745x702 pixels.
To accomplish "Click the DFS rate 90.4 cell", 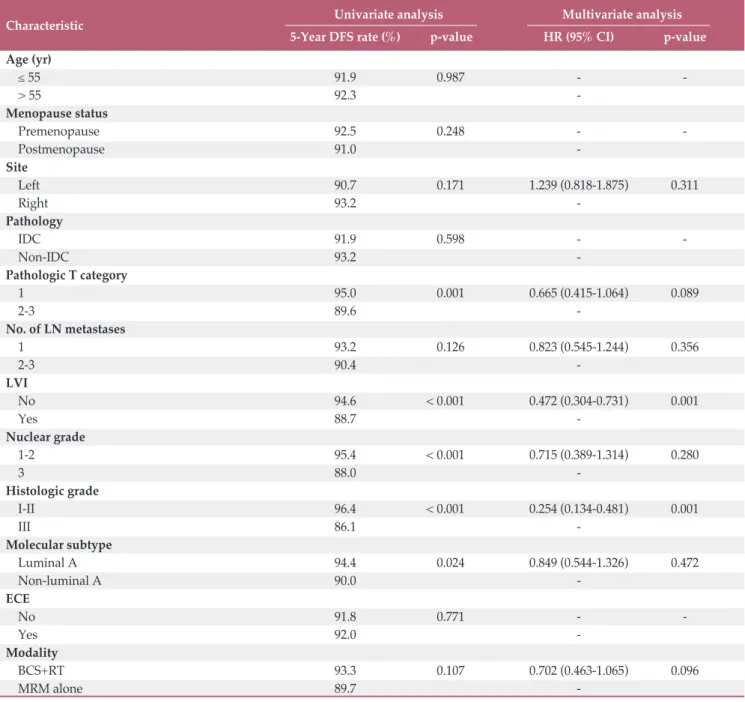I will pos(345,365).
